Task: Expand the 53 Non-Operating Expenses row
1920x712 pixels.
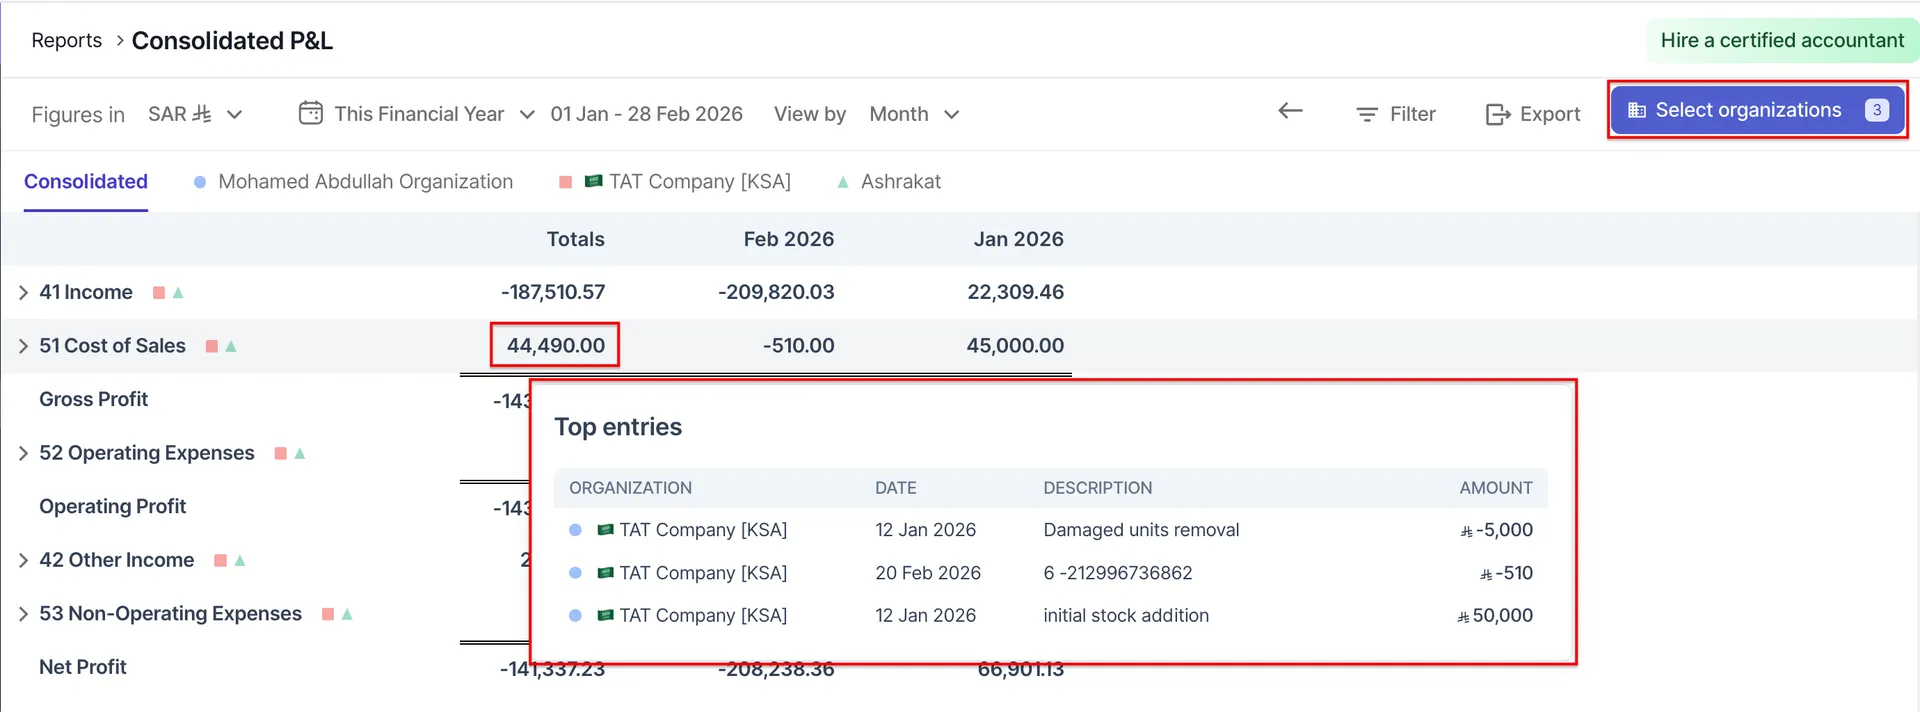Action: (x=23, y=614)
